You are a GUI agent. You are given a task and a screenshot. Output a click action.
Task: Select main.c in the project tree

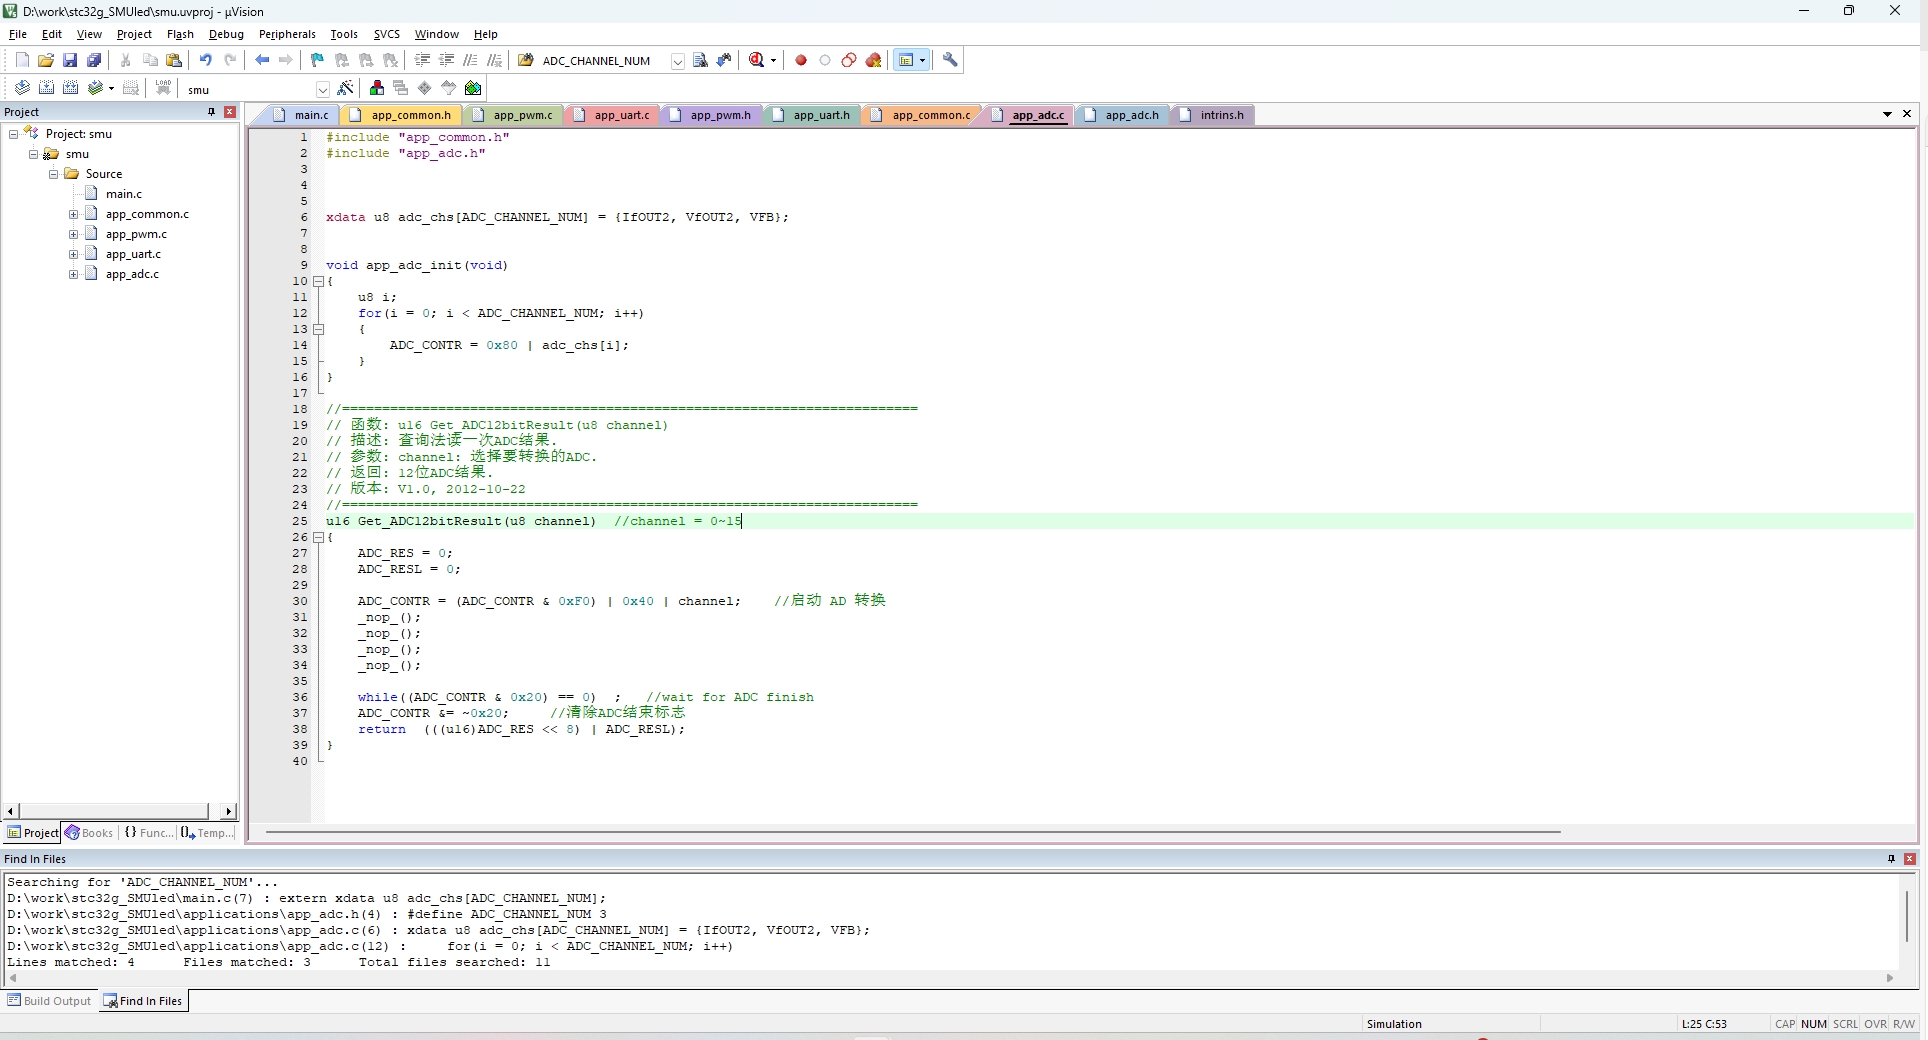[124, 194]
